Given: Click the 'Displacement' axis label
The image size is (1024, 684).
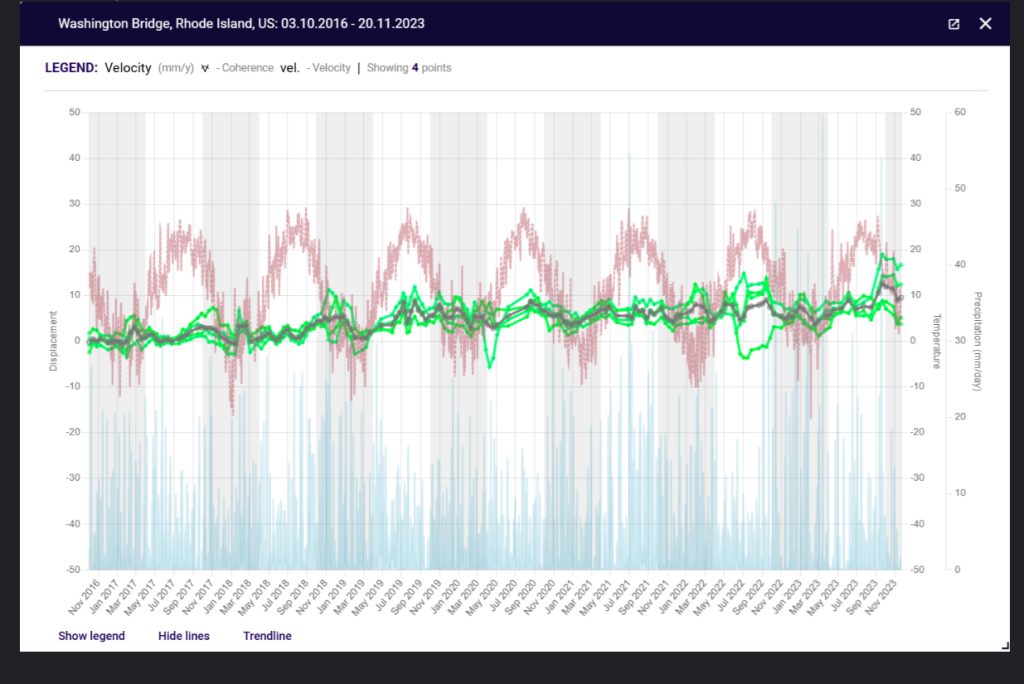Looking at the screenshot, I should [x=54, y=341].
